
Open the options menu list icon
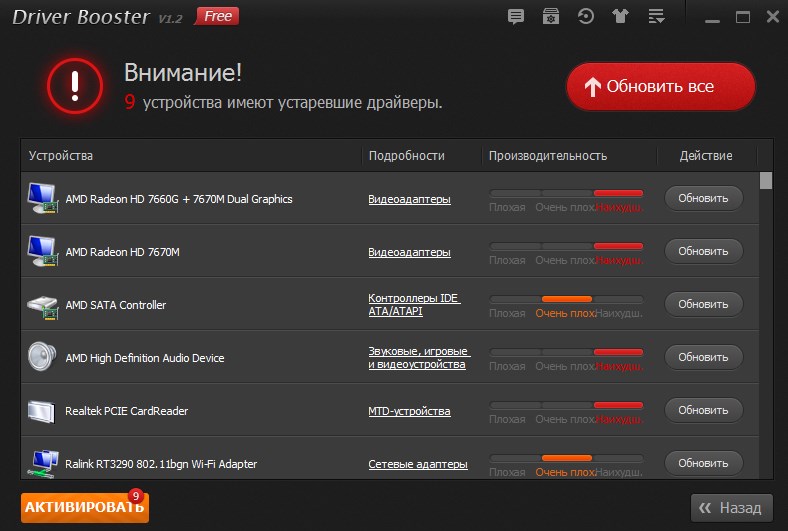click(656, 17)
